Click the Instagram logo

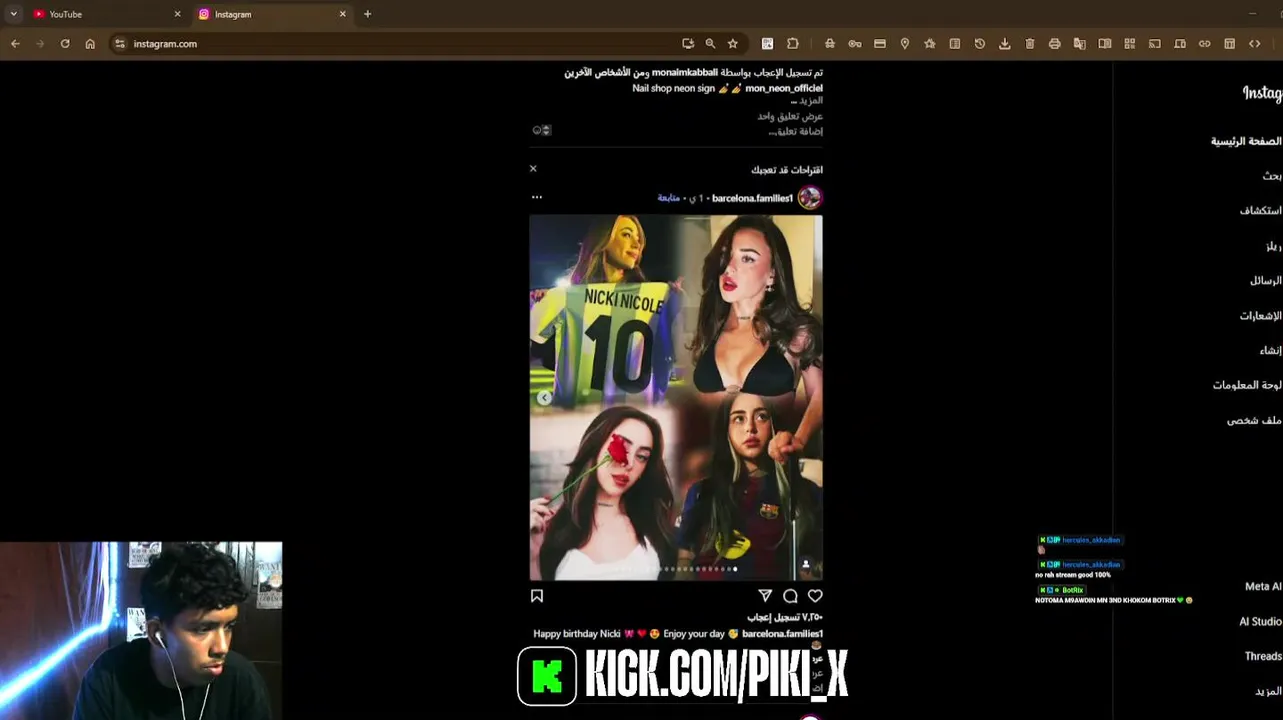pyautogui.click(x=1263, y=92)
